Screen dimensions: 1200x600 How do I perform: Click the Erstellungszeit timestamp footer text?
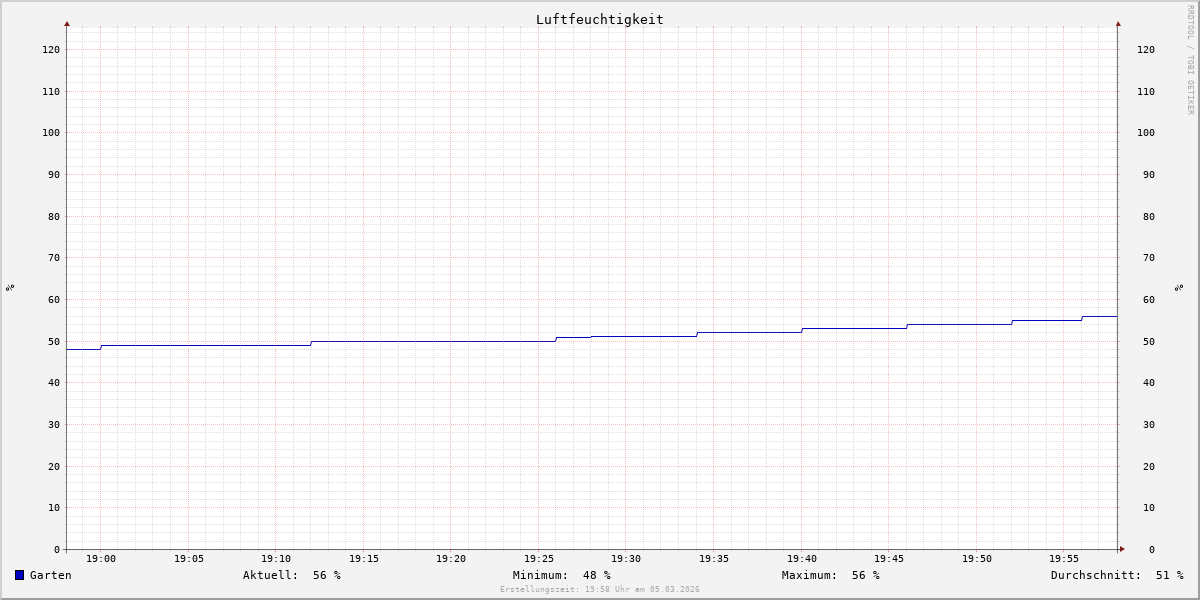pyautogui.click(x=600, y=589)
